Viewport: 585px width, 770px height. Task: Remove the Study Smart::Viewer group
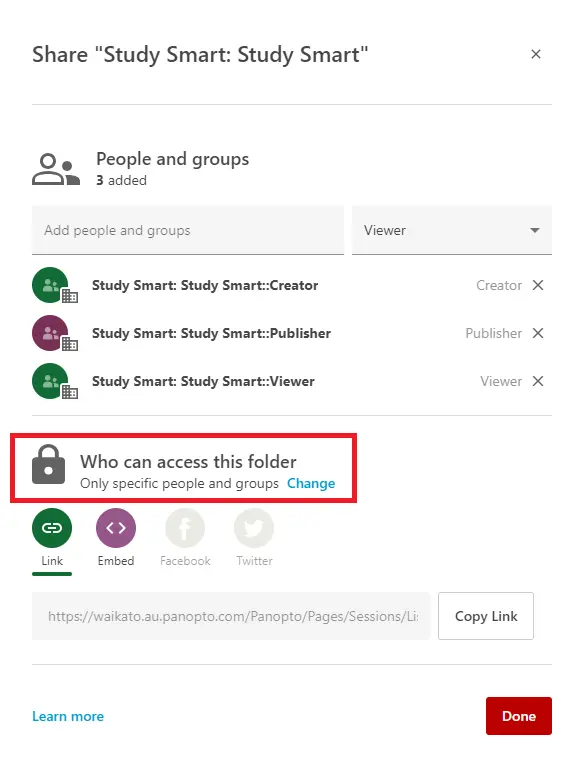(x=538, y=381)
